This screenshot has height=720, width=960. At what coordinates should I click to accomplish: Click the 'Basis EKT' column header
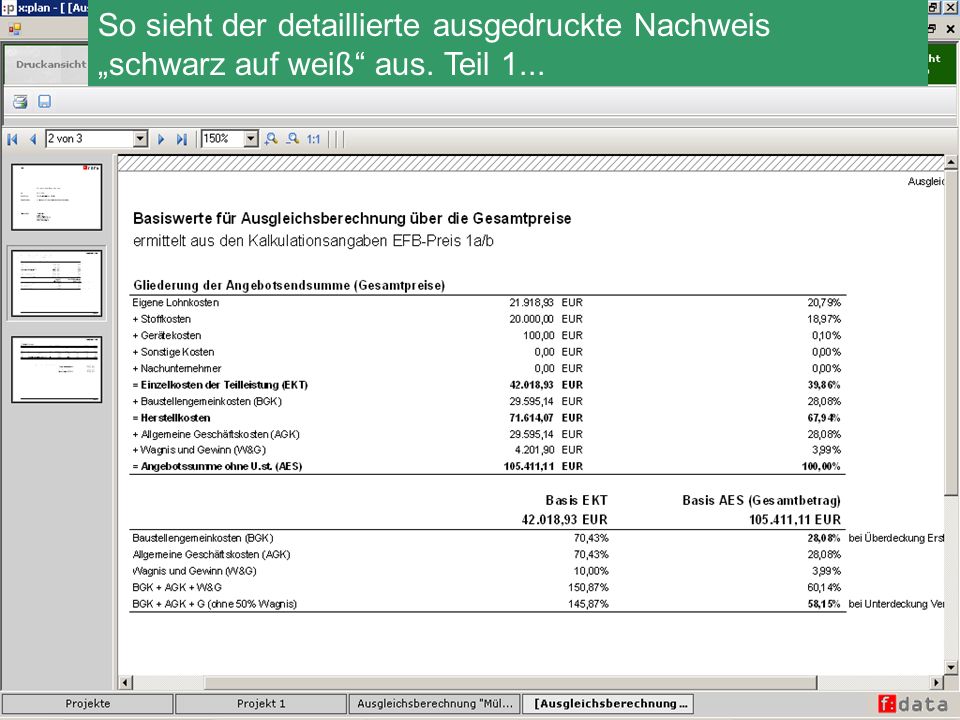[576, 501]
